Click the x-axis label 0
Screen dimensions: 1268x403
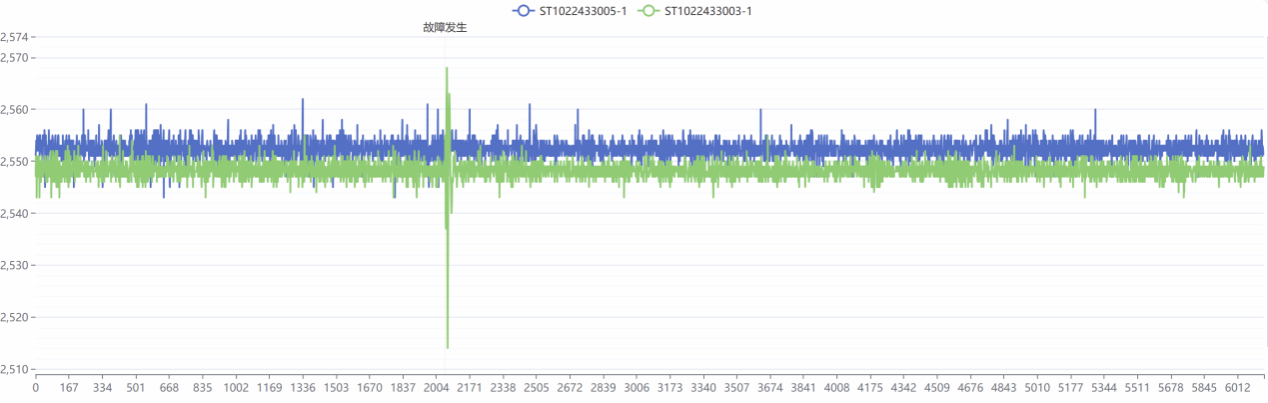pyautogui.click(x=36, y=388)
